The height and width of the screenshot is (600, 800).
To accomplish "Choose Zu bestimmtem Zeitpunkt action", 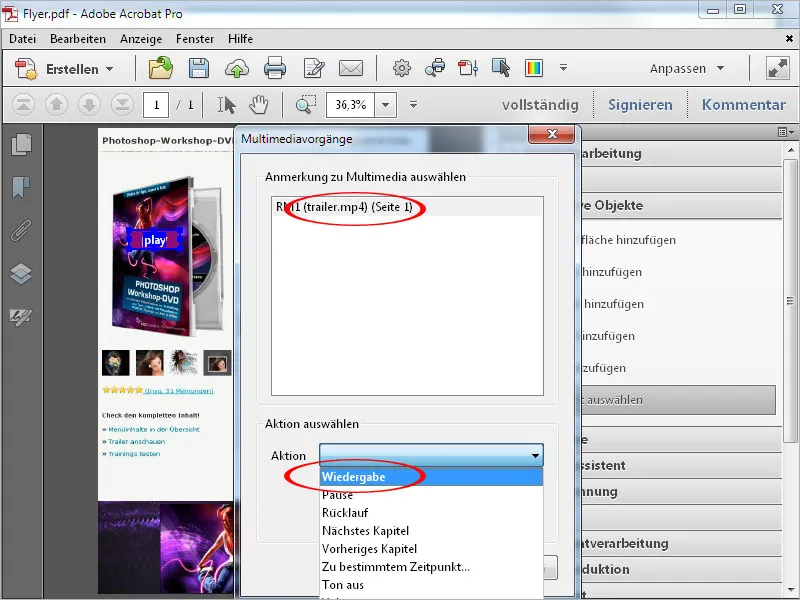I will point(431,566).
